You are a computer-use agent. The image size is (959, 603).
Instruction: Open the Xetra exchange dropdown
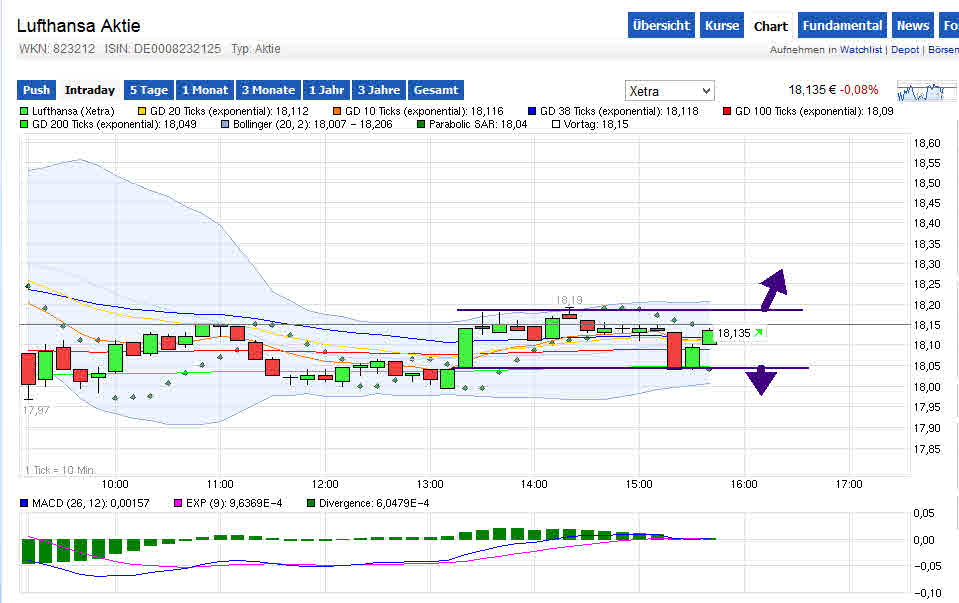(x=670, y=91)
